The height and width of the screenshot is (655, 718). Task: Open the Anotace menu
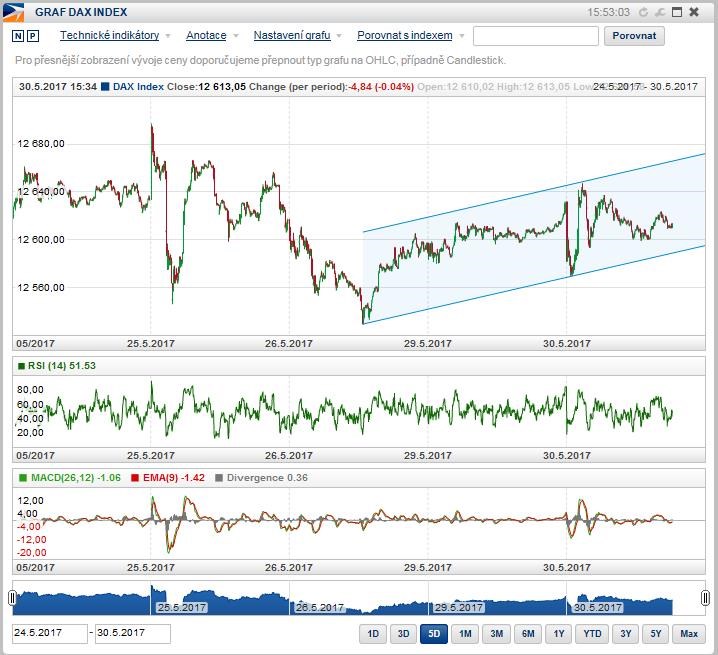(206, 35)
